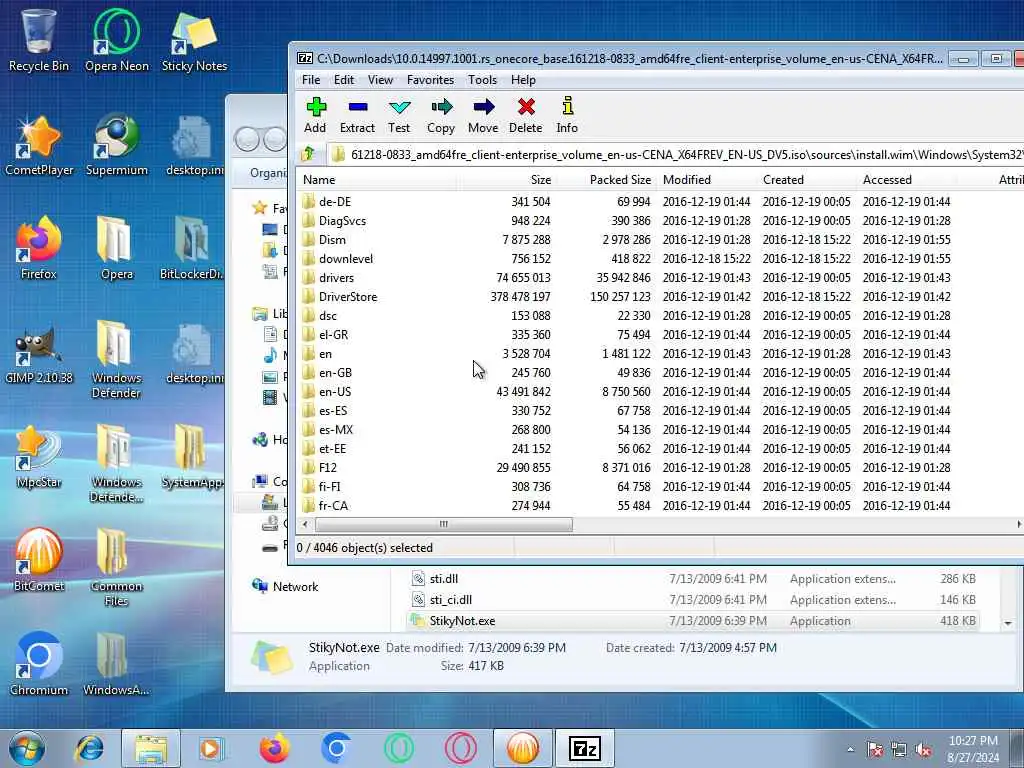Open the Edit menu

344,80
